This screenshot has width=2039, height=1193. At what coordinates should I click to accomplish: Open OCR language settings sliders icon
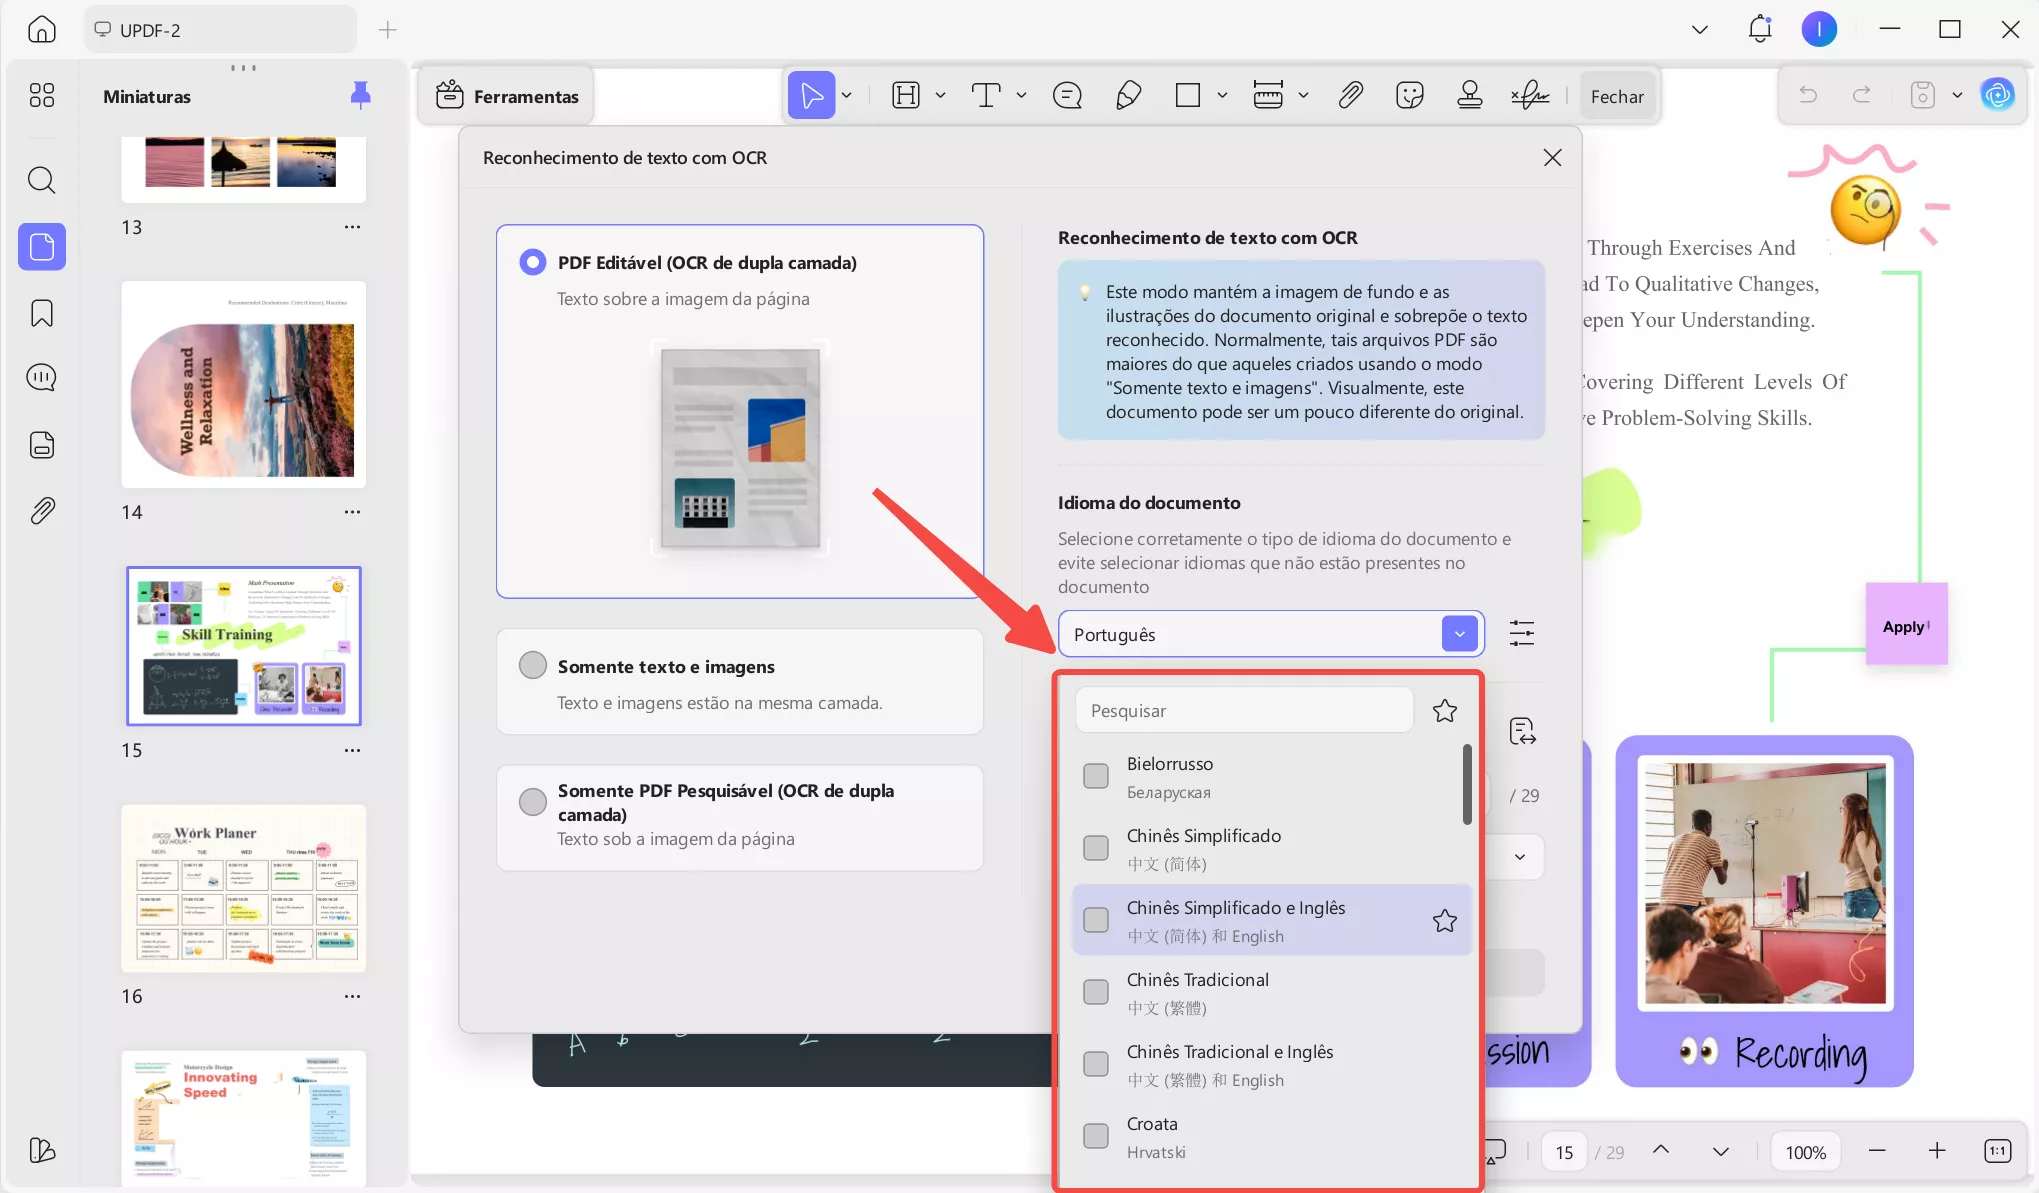[x=1521, y=633]
